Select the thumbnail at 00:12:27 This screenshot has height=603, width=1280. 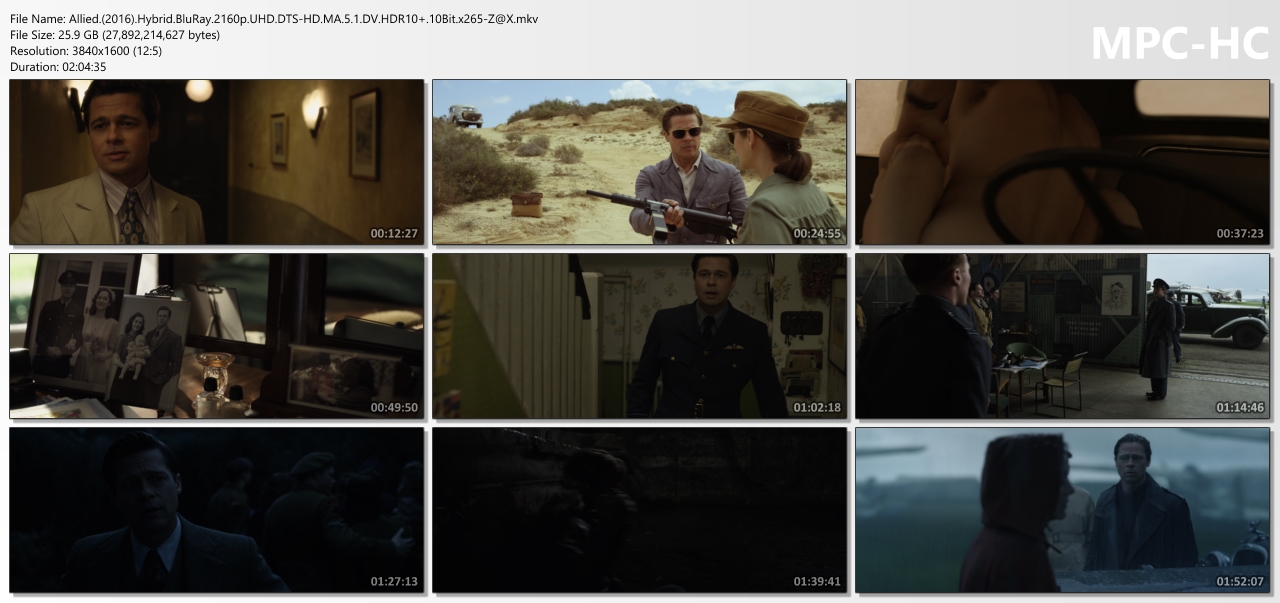(217, 162)
